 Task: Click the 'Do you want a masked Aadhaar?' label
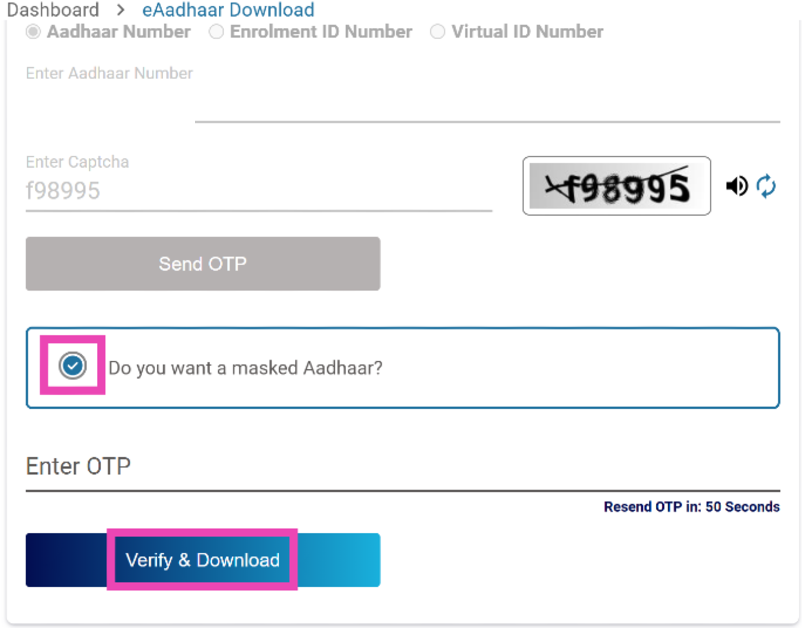[245, 368]
